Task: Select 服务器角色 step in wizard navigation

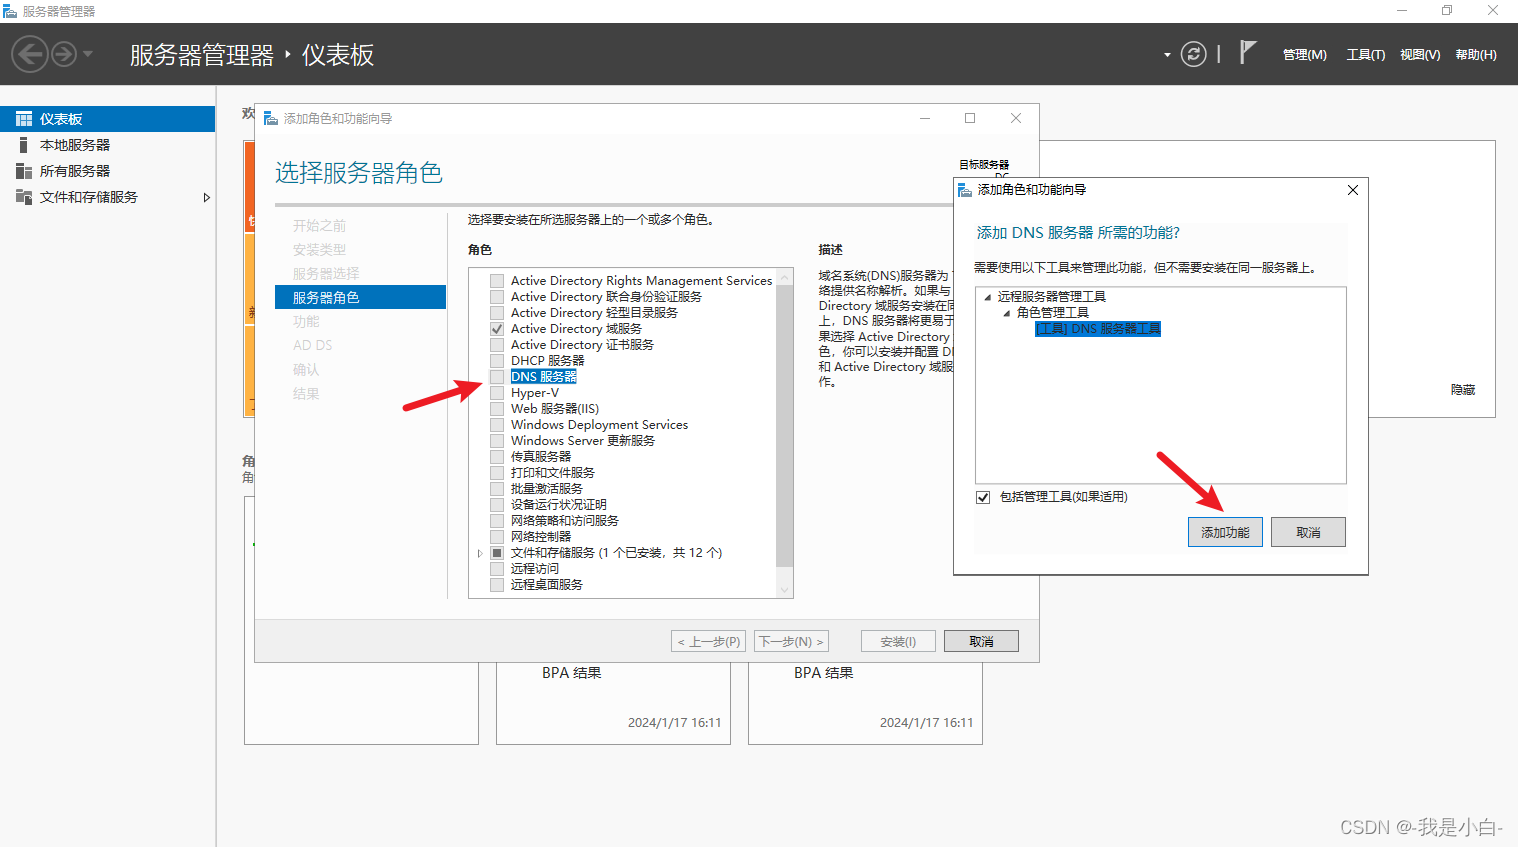Action: coord(360,297)
